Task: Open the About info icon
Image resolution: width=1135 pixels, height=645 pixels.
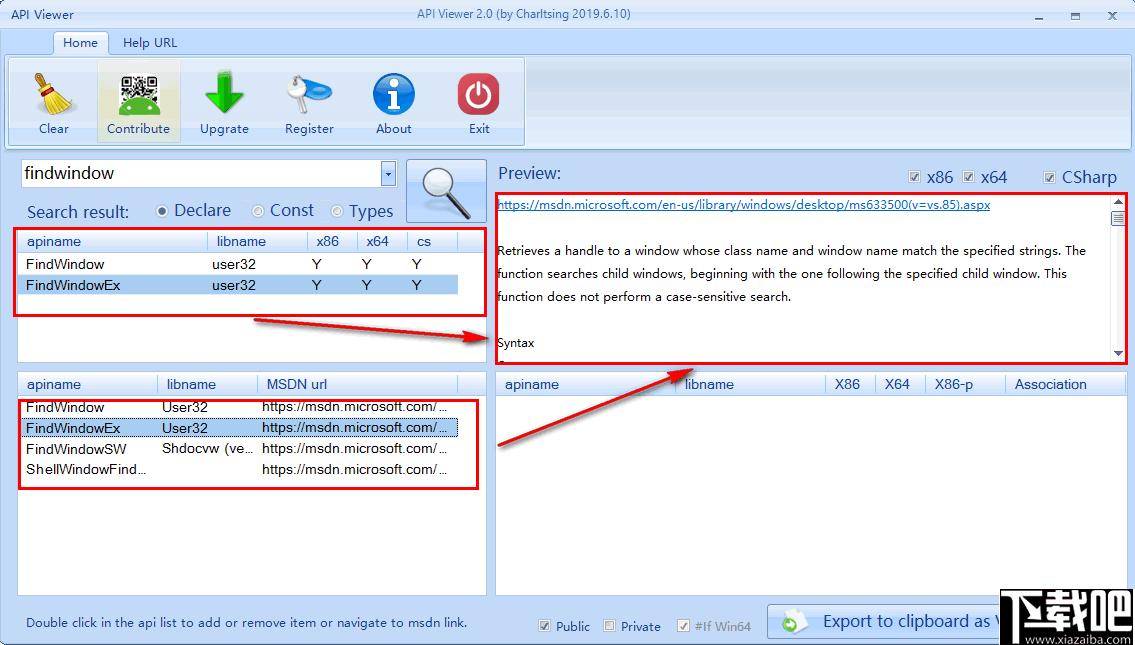Action: click(394, 94)
